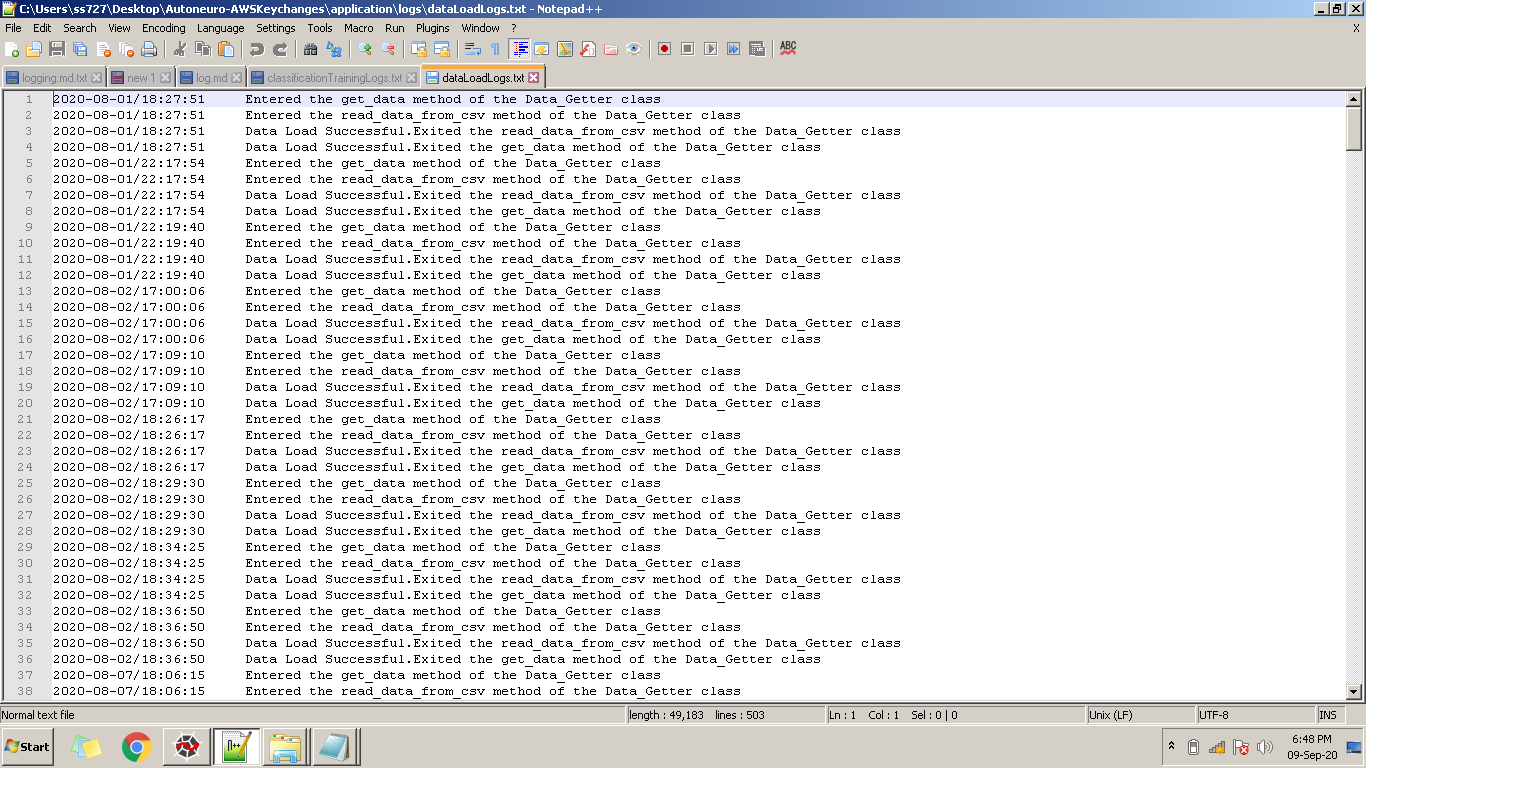The height and width of the screenshot is (800, 1528).
Task: Click the volume speaker tray icon
Action: pos(1265,747)
